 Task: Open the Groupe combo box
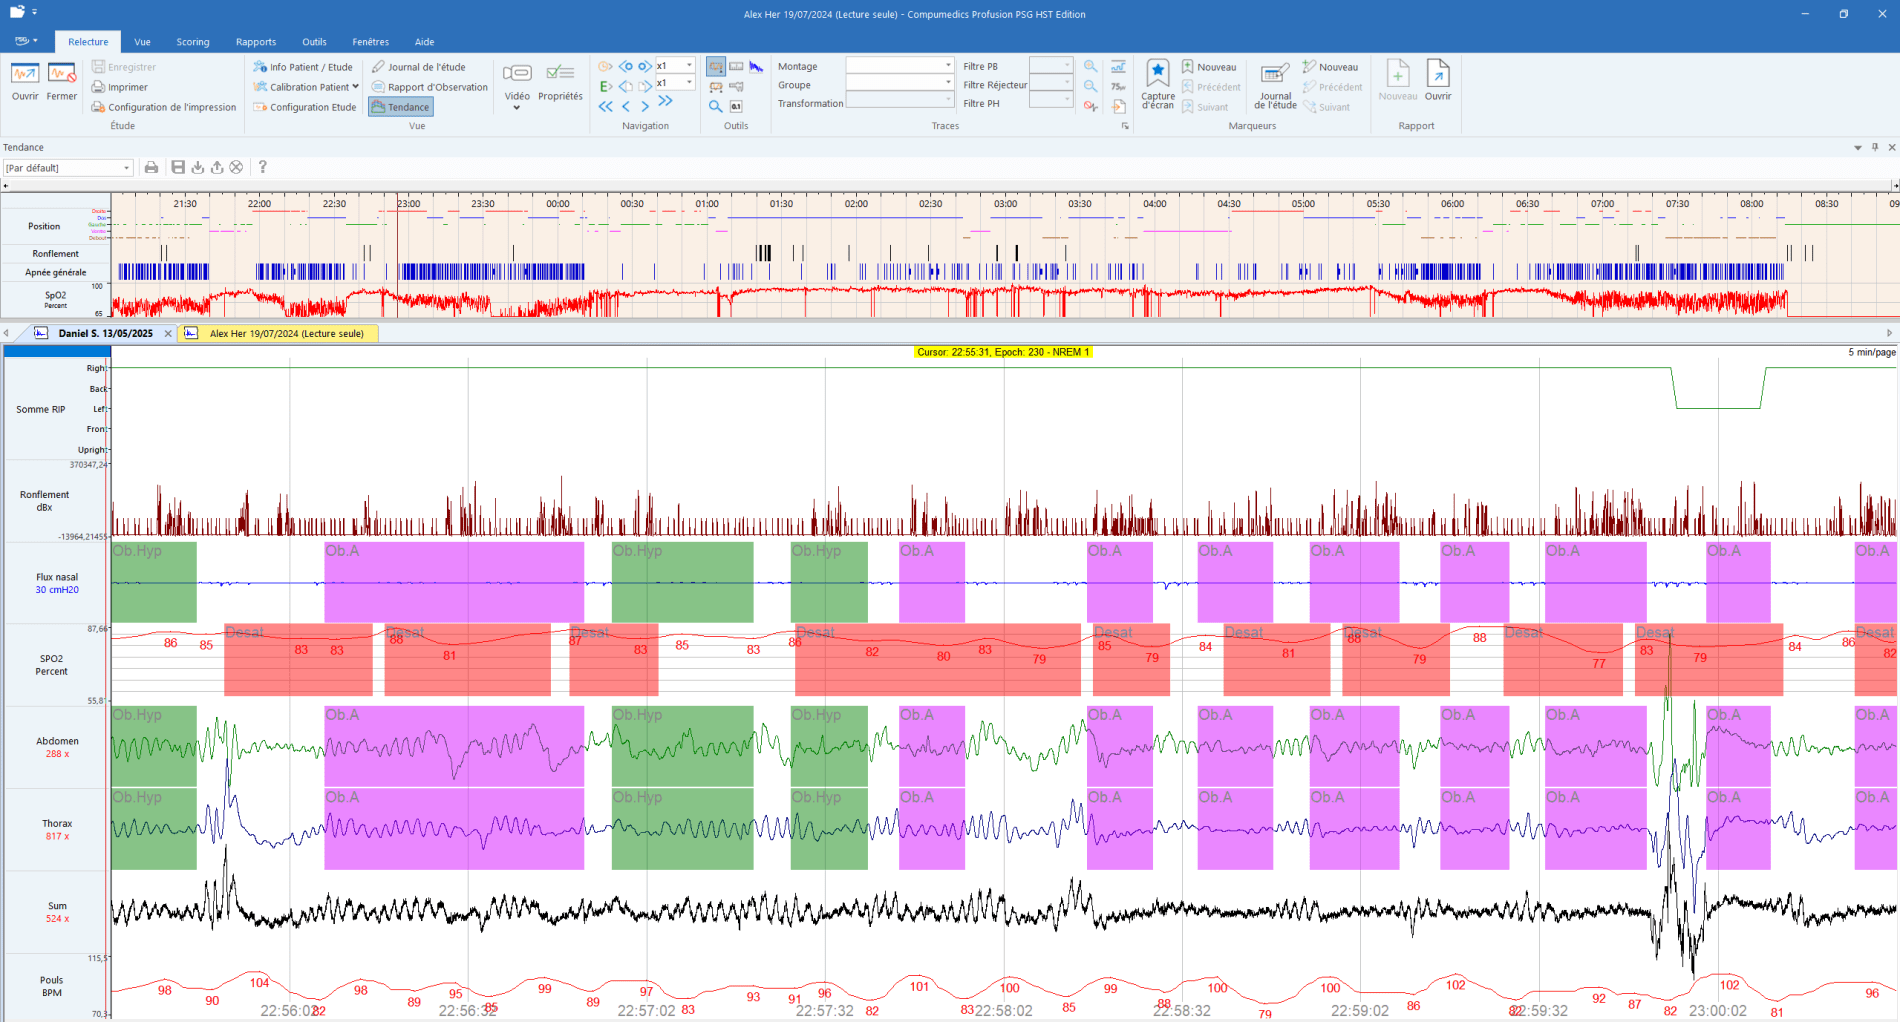[900, 84]
